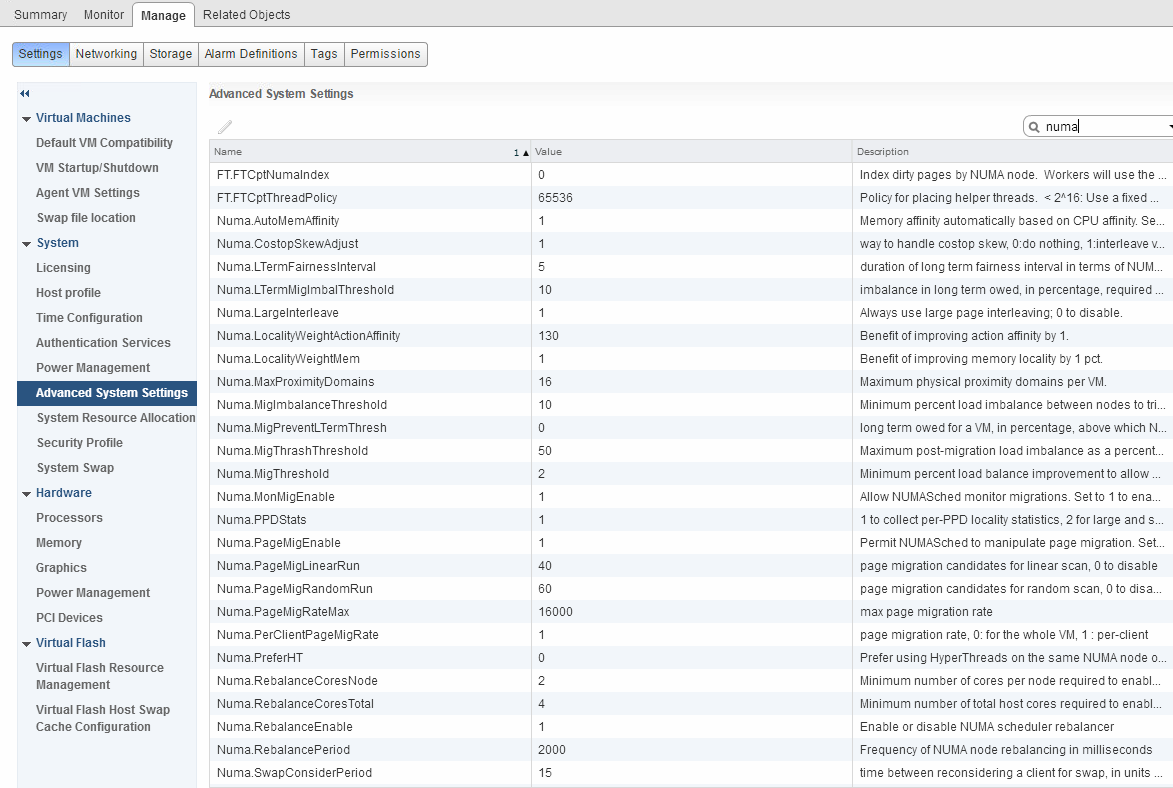Click the pencil edit icon
This screenshot has height=788, width=1173.
pyautogui.click(x=224, y=126)
